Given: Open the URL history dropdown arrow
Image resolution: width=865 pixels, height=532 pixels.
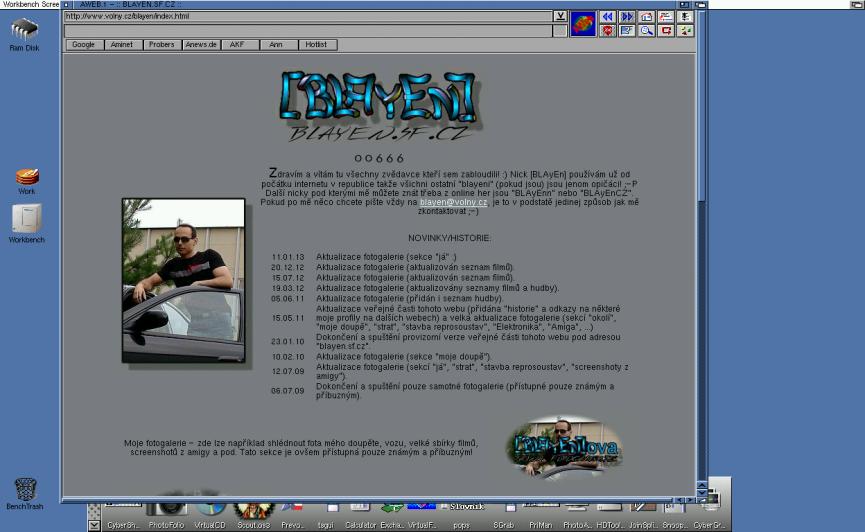Looking at the screenshot, I should pyautogui.click(x=560, y=17).
